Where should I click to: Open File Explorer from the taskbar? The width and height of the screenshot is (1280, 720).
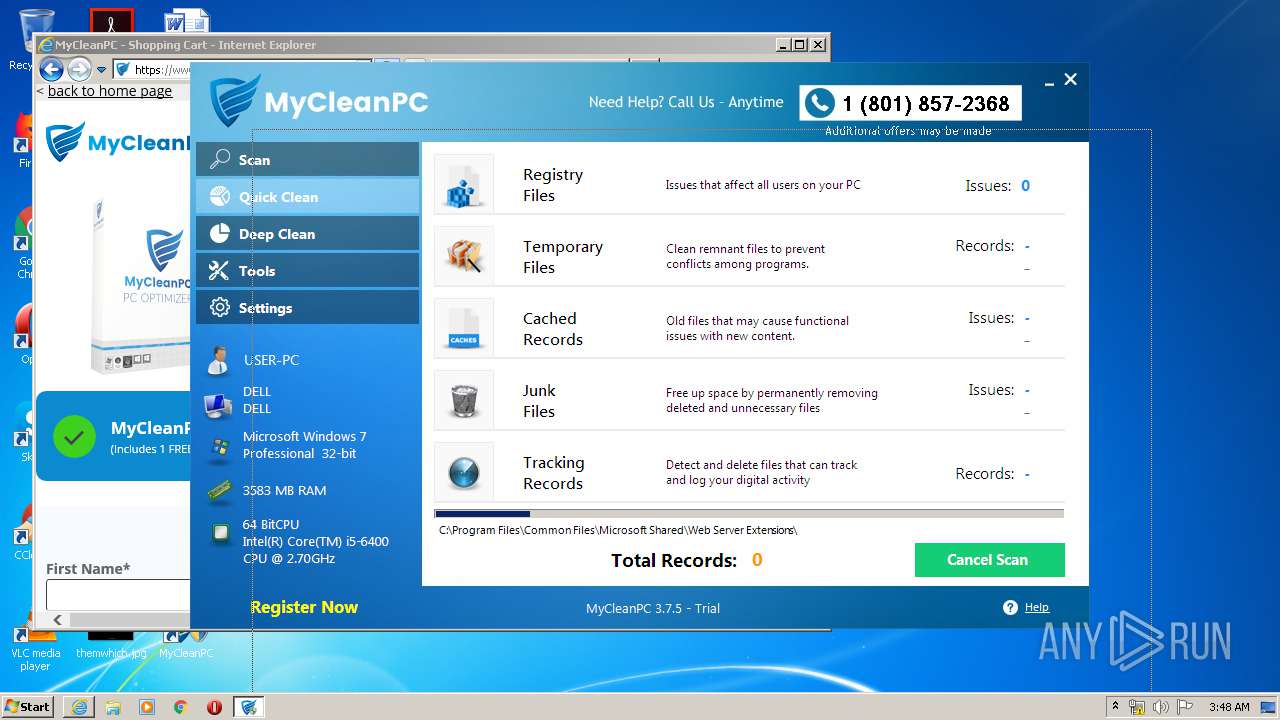click(x=113, y=707)
